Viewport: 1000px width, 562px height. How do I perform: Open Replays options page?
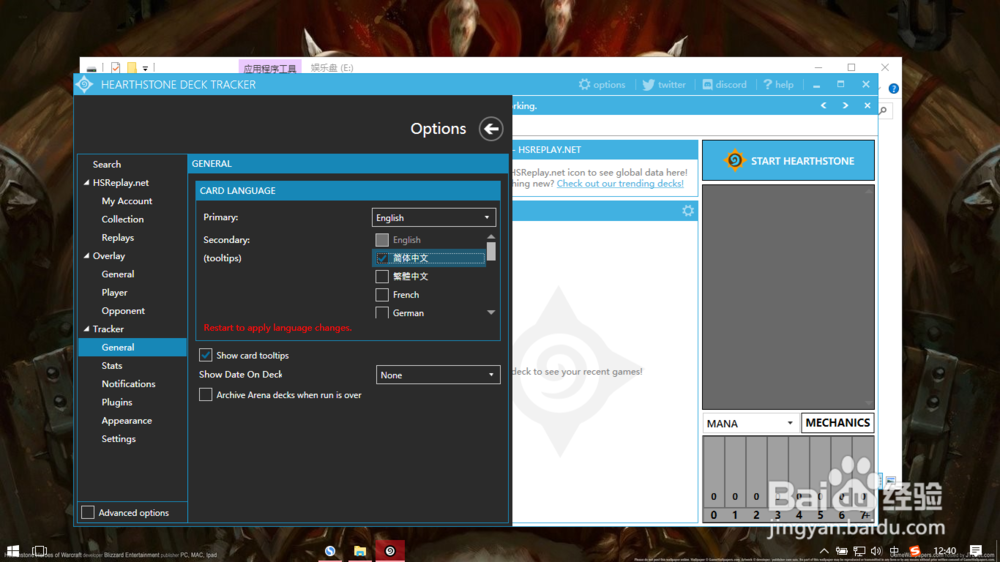click(117, 237)
